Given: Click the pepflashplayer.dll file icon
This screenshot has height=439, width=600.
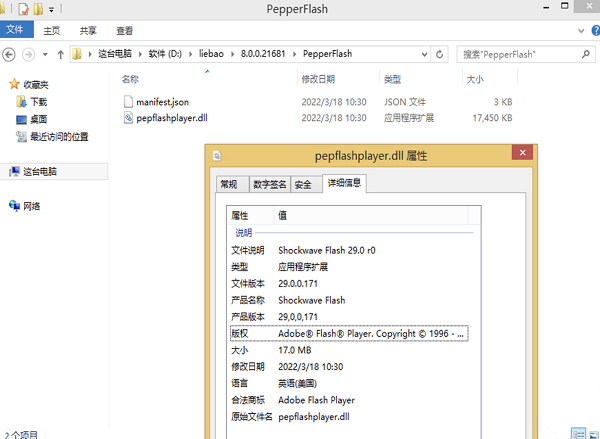Looking at the screenshot, I should [128, 118].
